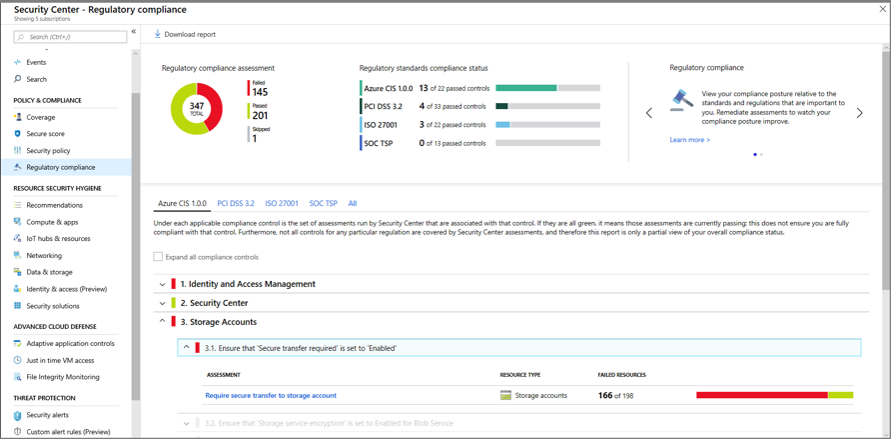Select the first carousel page dot

755,154
